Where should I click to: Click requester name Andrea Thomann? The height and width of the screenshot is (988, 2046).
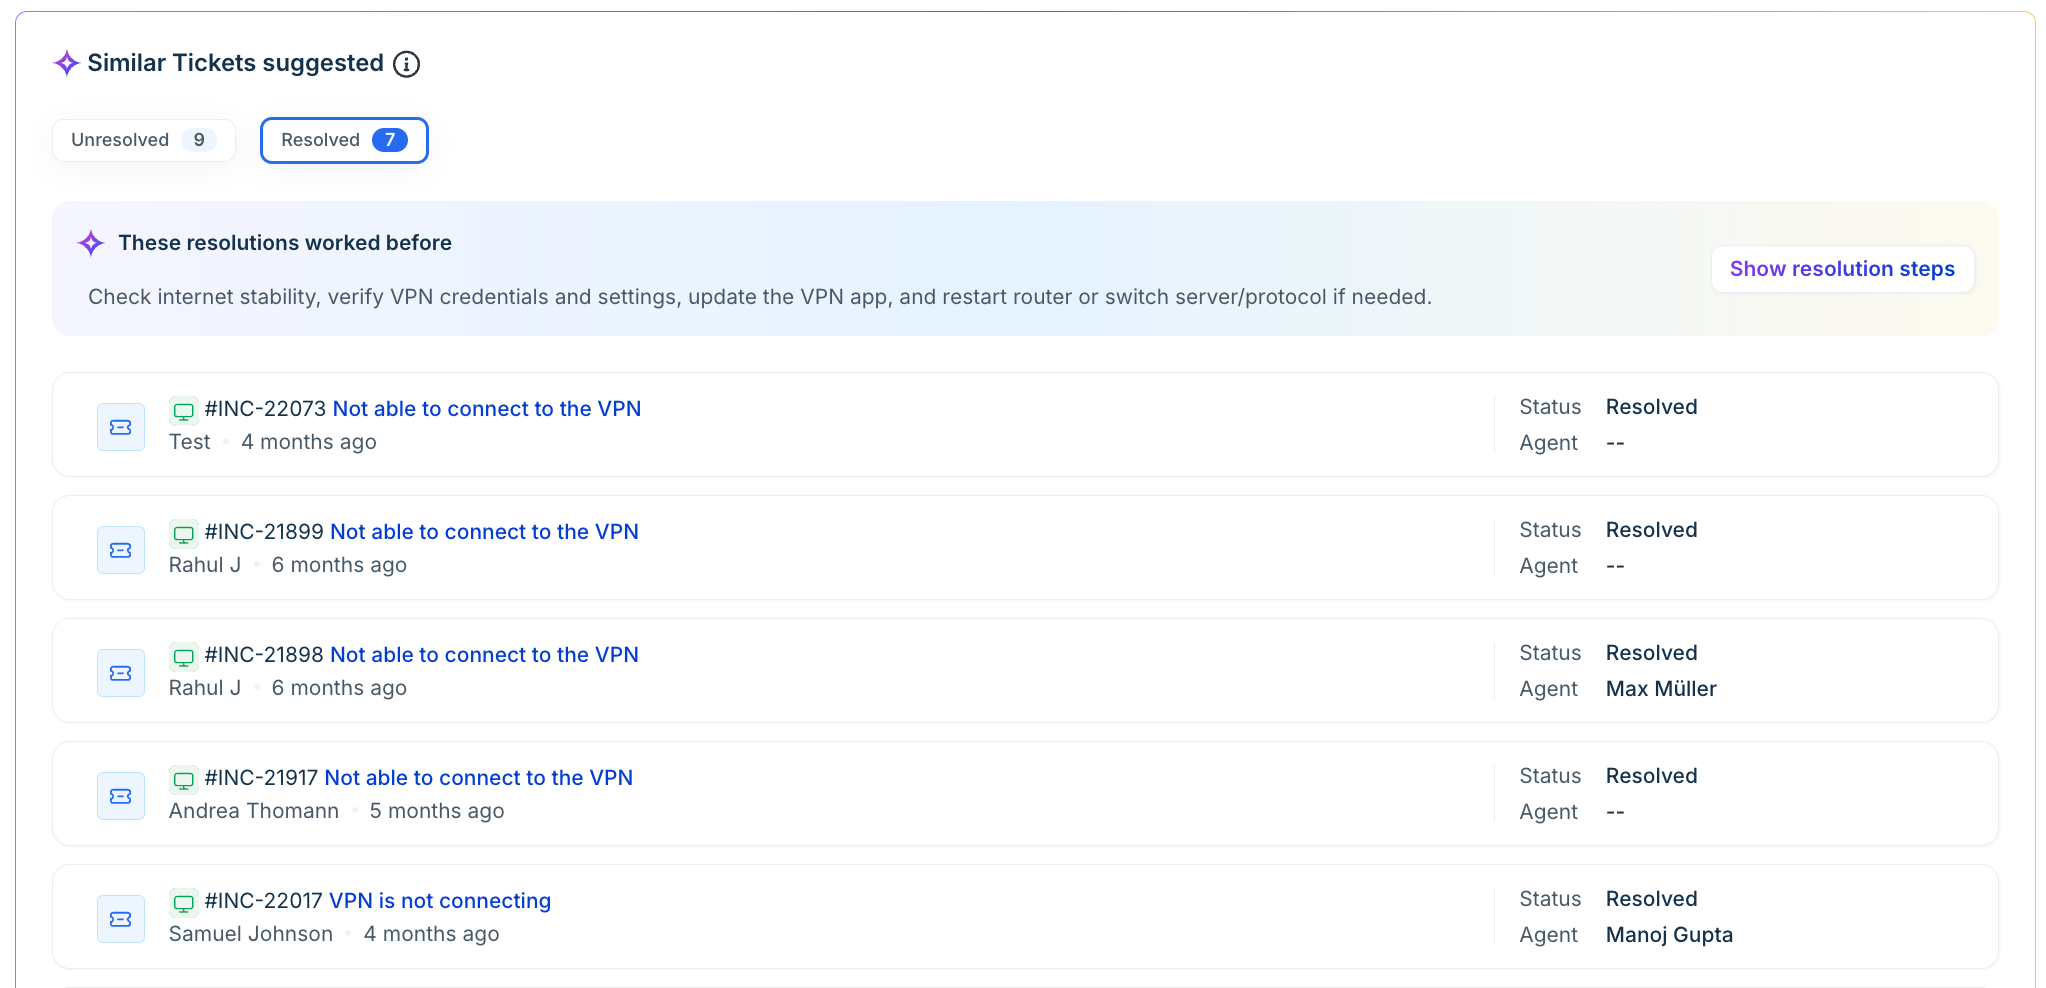pos(254,811)
